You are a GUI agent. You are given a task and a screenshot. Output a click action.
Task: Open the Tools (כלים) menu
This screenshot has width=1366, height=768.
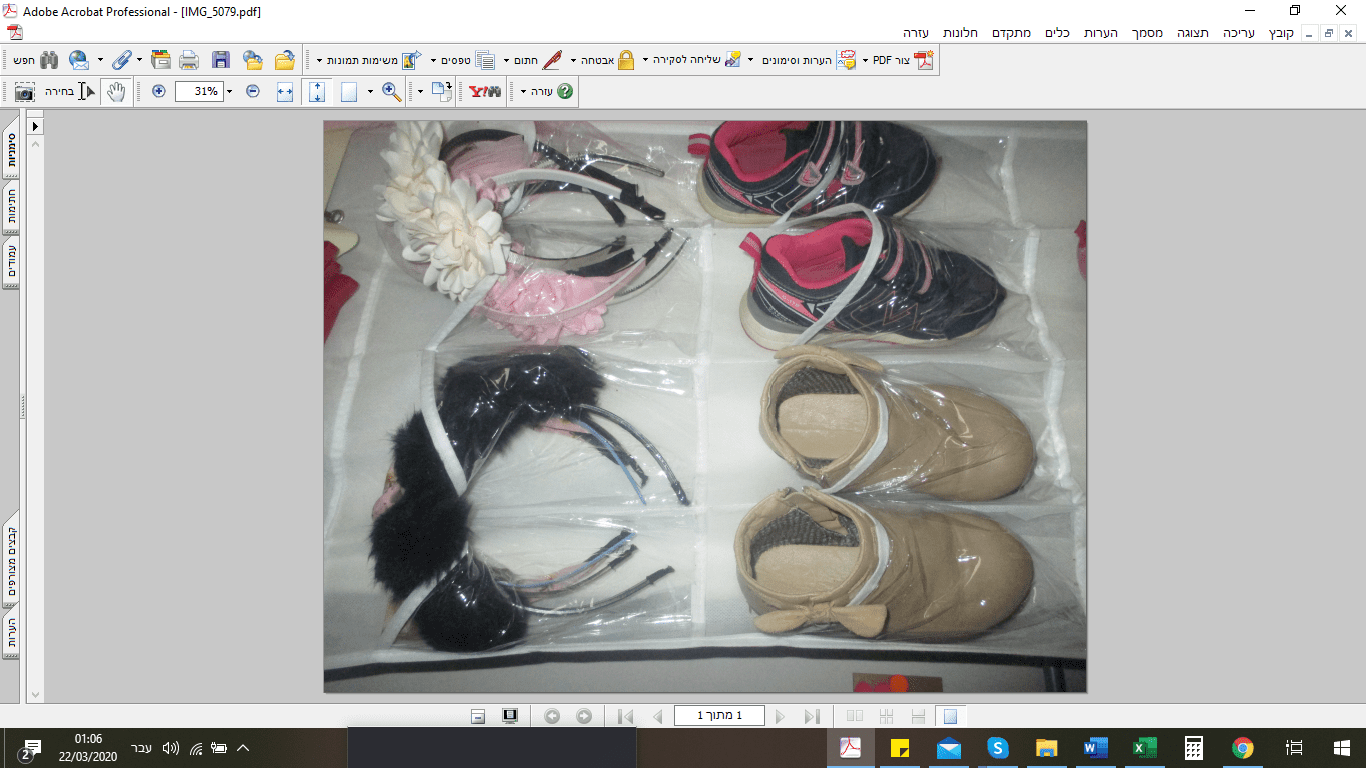1057,33
